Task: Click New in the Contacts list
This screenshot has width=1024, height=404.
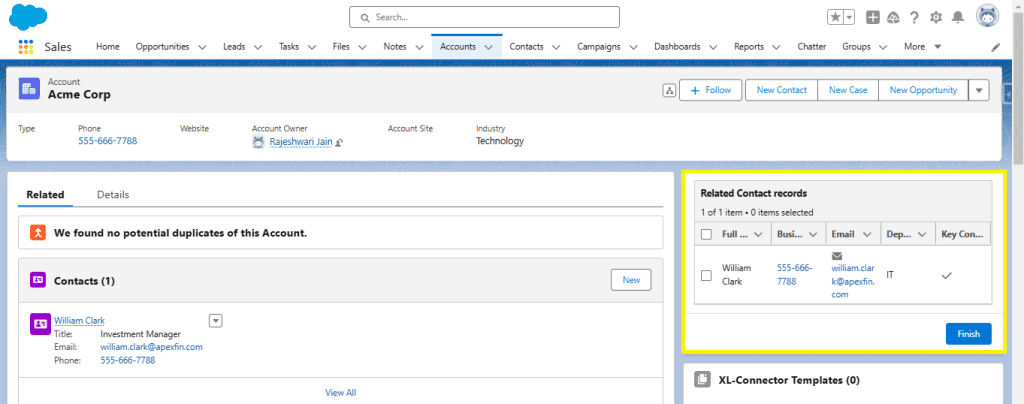Action: [632, 280]
